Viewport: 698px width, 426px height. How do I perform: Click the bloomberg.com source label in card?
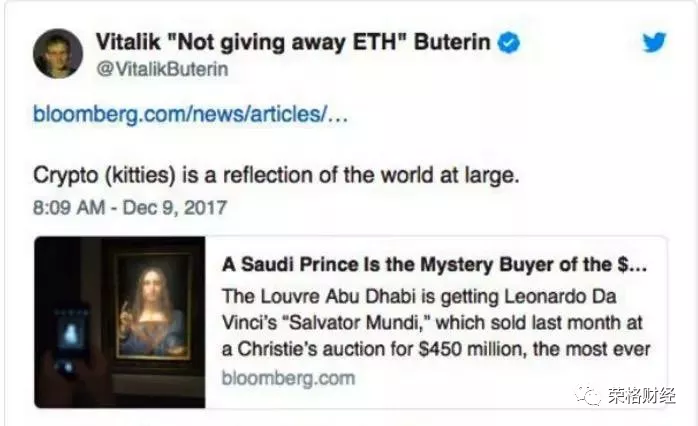(288, 378)
